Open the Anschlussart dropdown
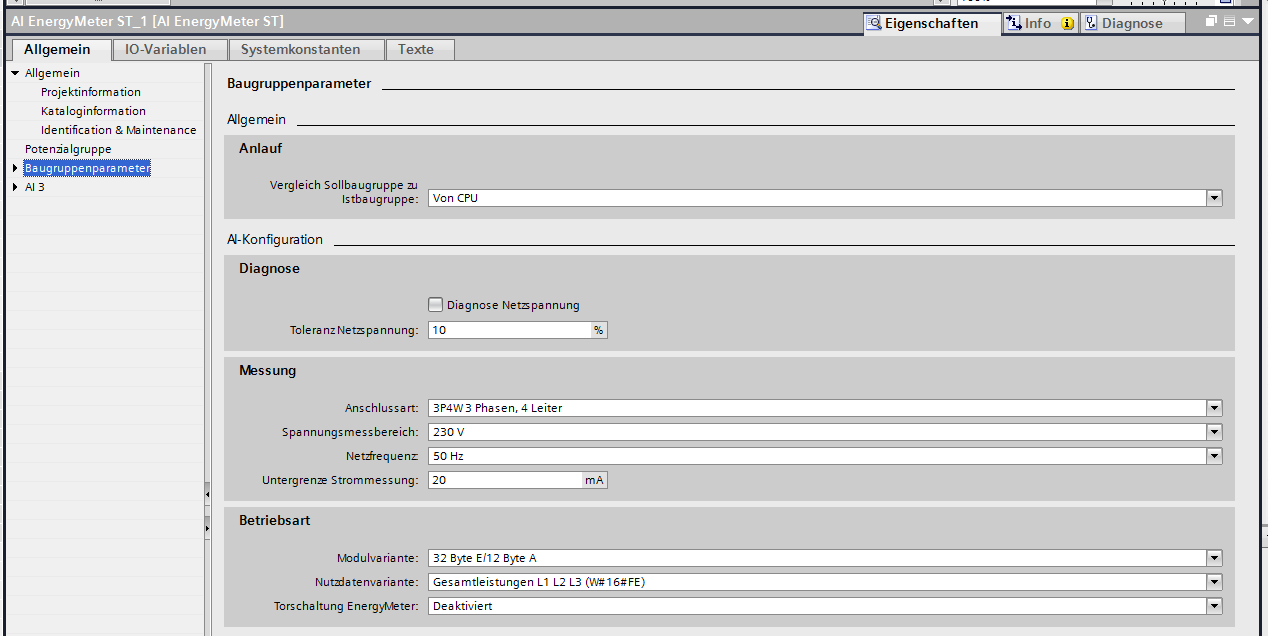The image size is (1268, 636). (1214, 408)
